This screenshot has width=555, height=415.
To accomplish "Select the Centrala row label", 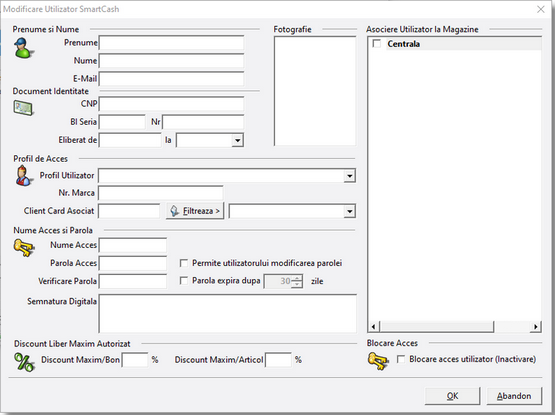I will (x=404, y=44).
